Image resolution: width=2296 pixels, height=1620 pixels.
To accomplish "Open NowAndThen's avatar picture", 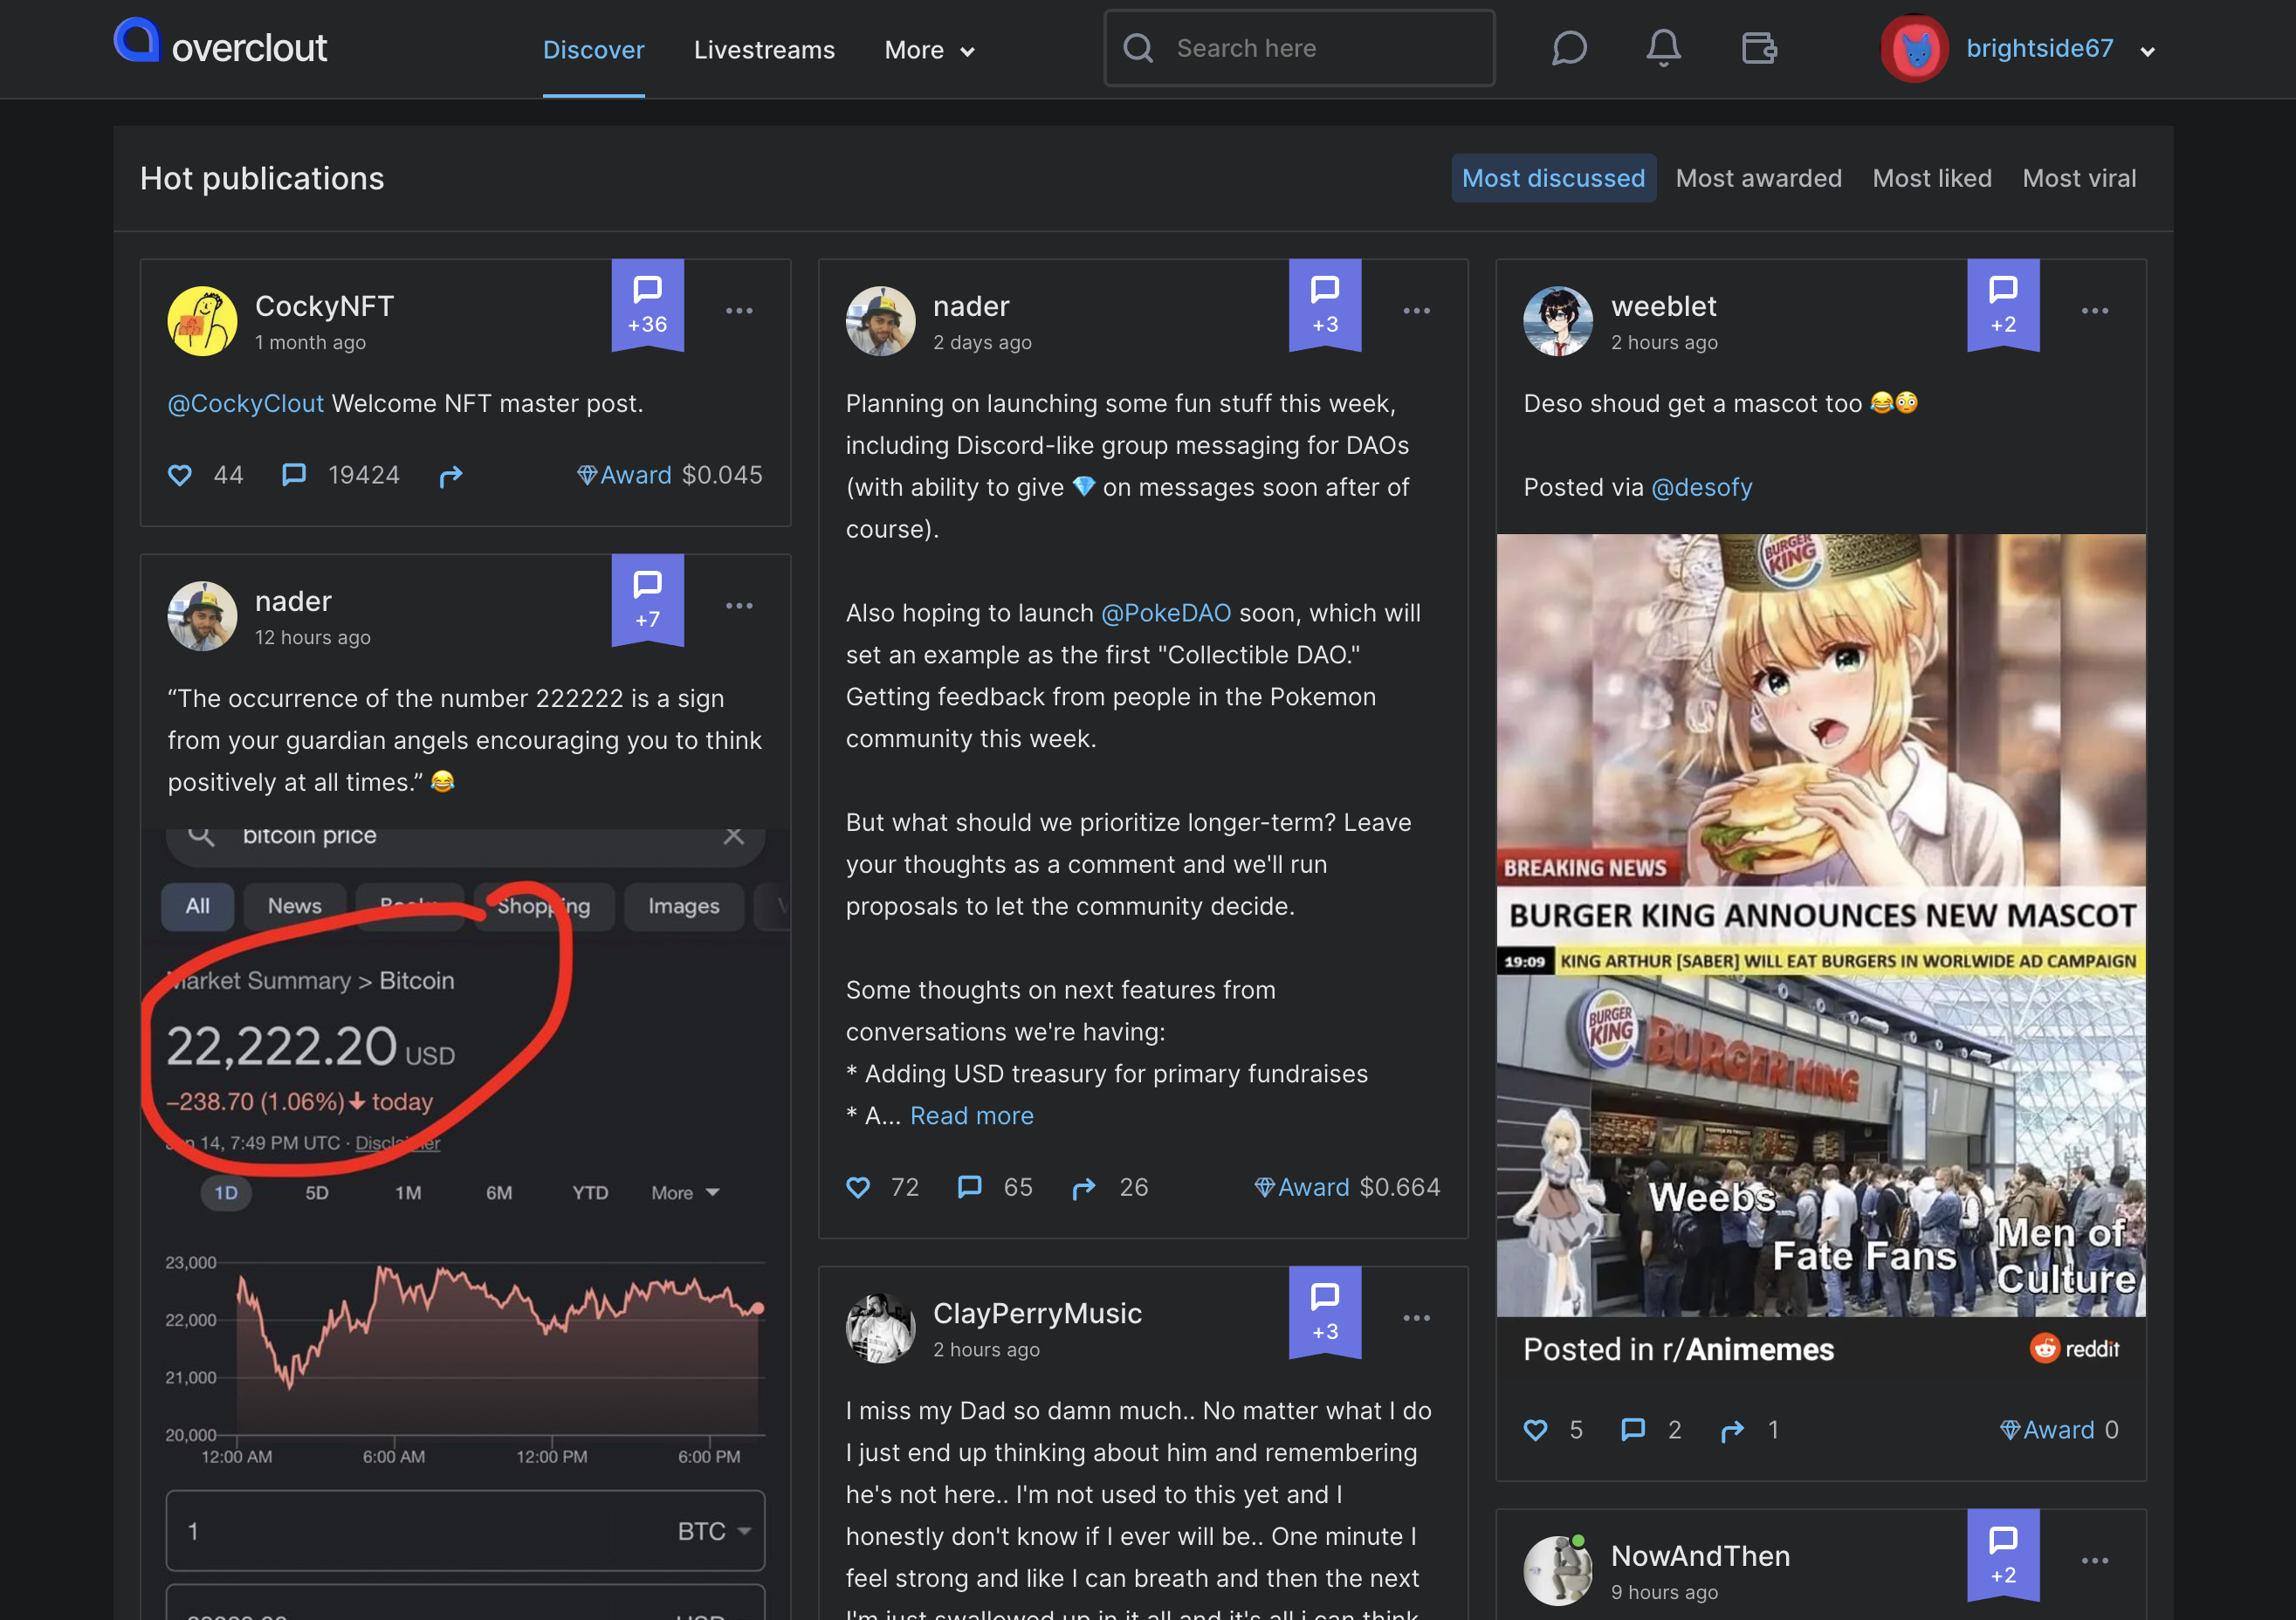I will (x=1558, y=1571).
